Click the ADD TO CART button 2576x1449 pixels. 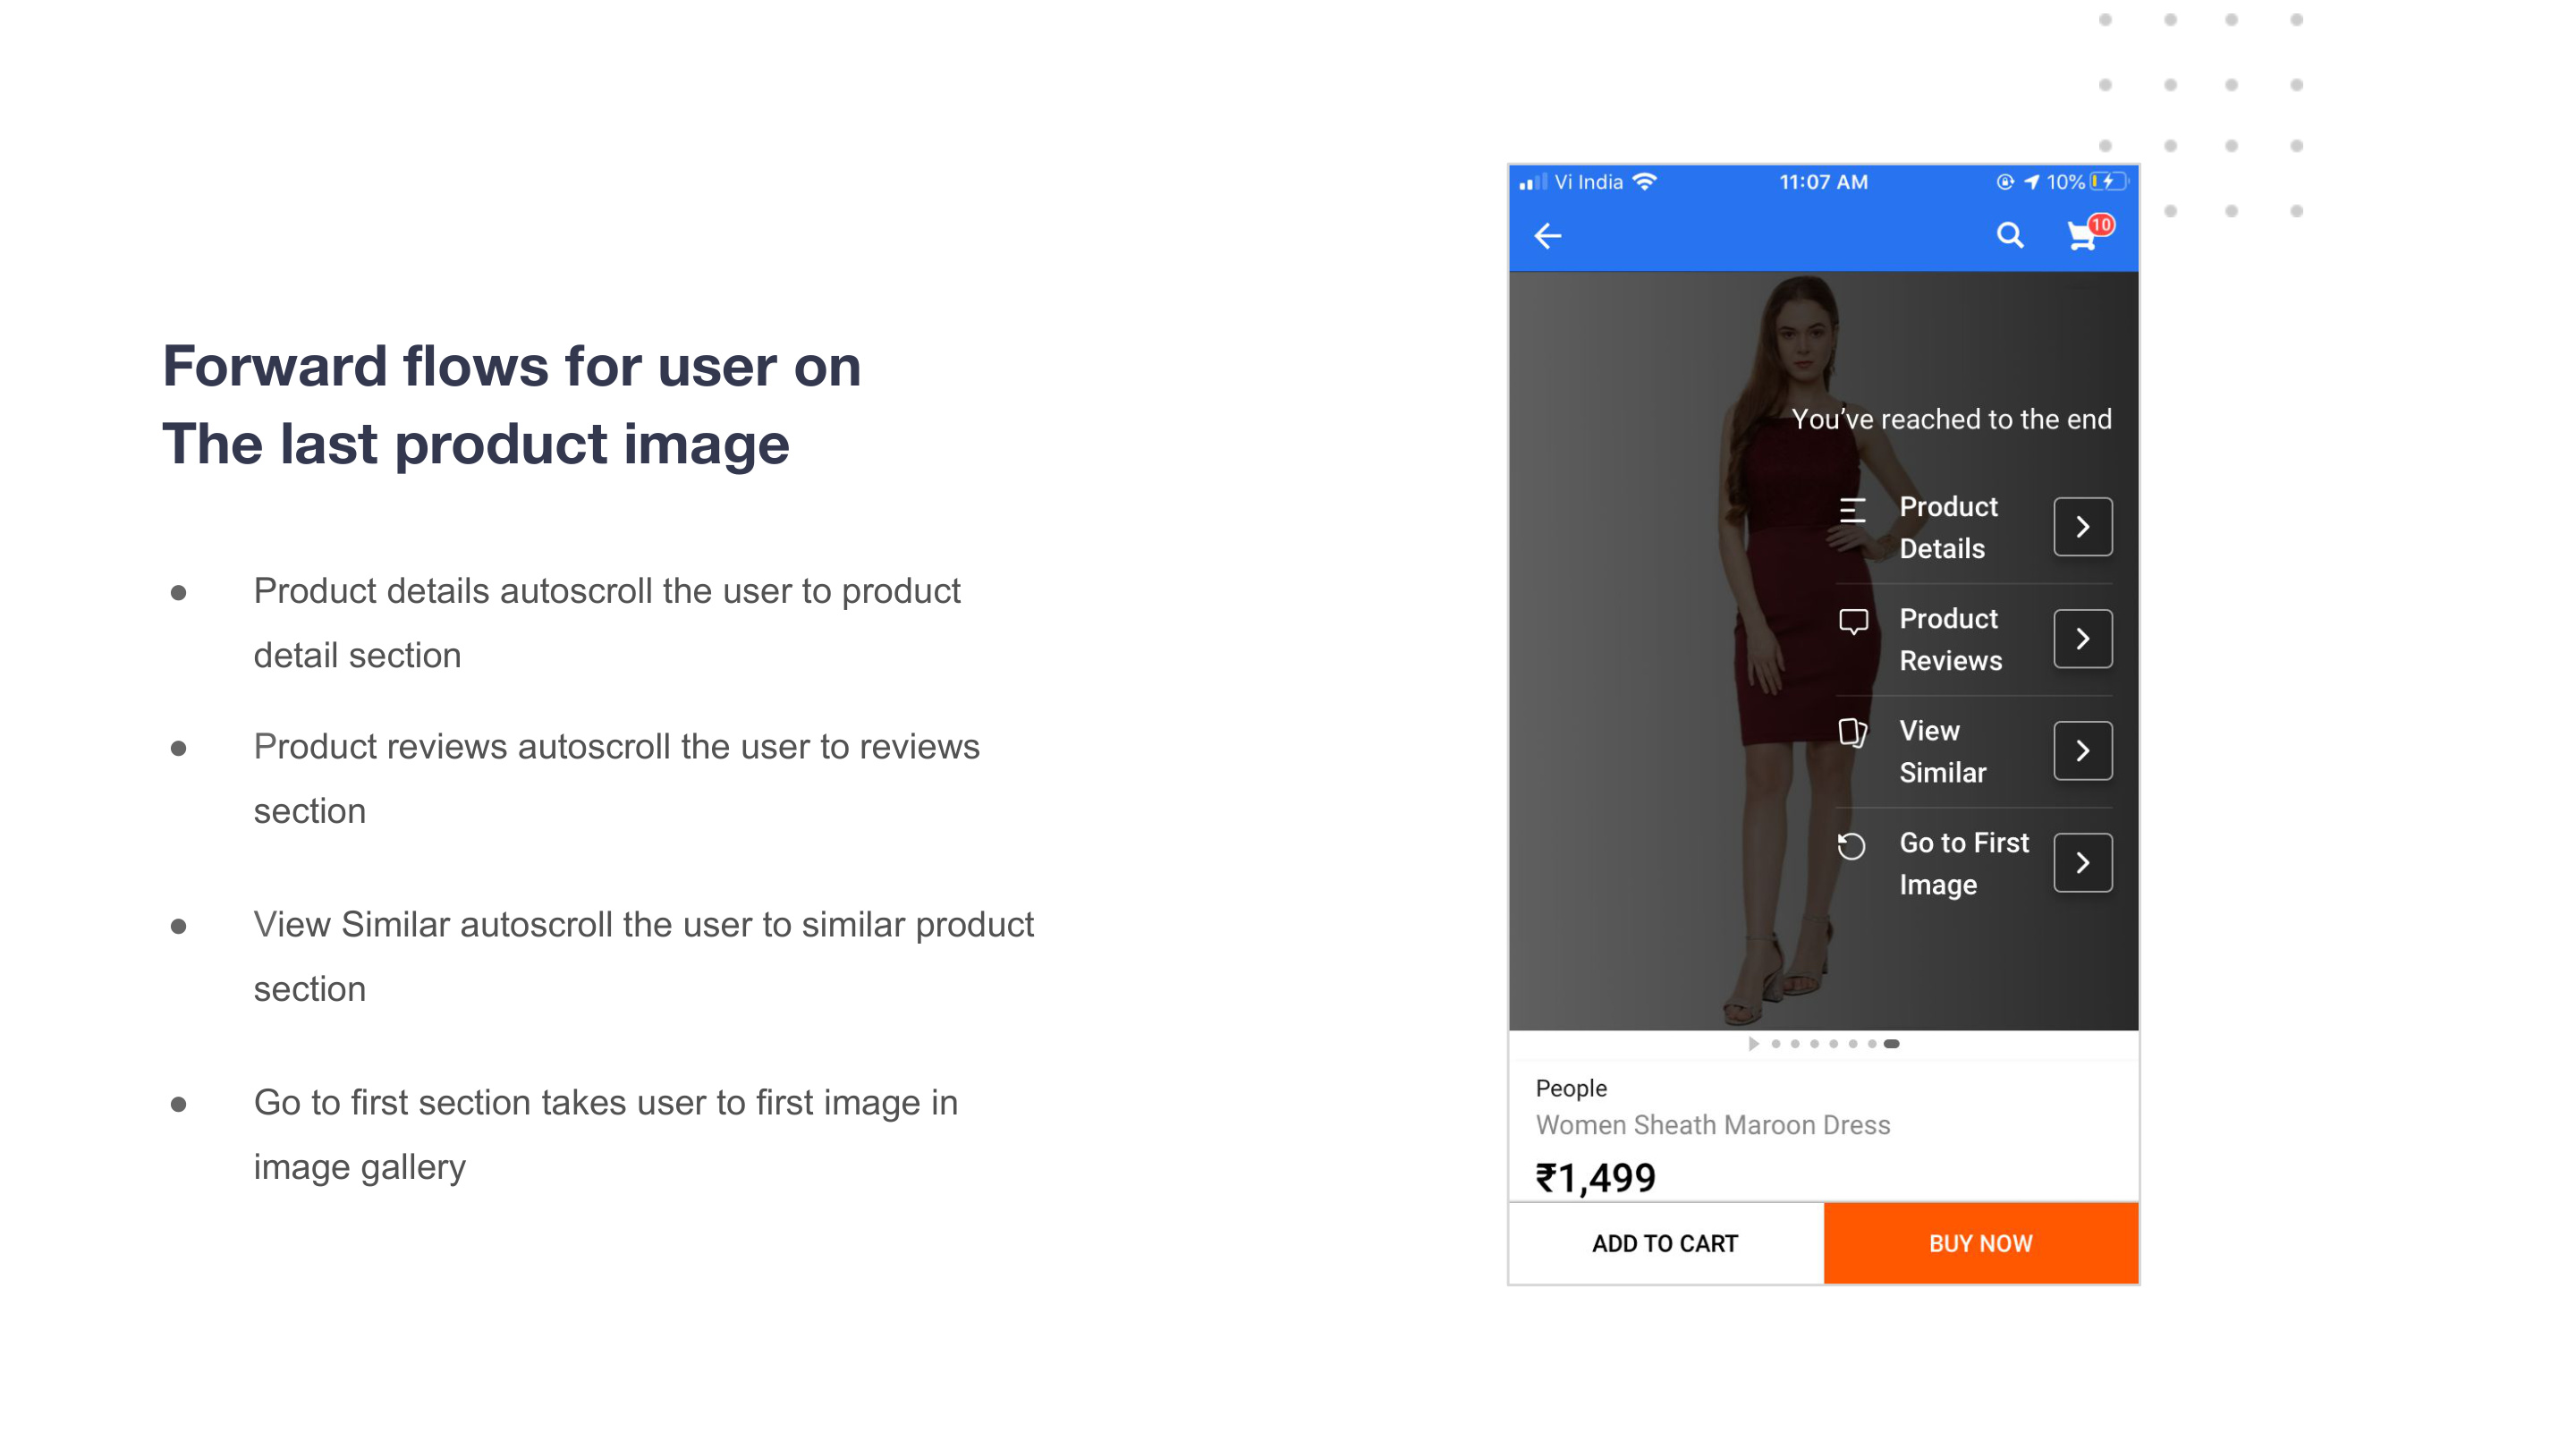(x=1665, y=1243)
